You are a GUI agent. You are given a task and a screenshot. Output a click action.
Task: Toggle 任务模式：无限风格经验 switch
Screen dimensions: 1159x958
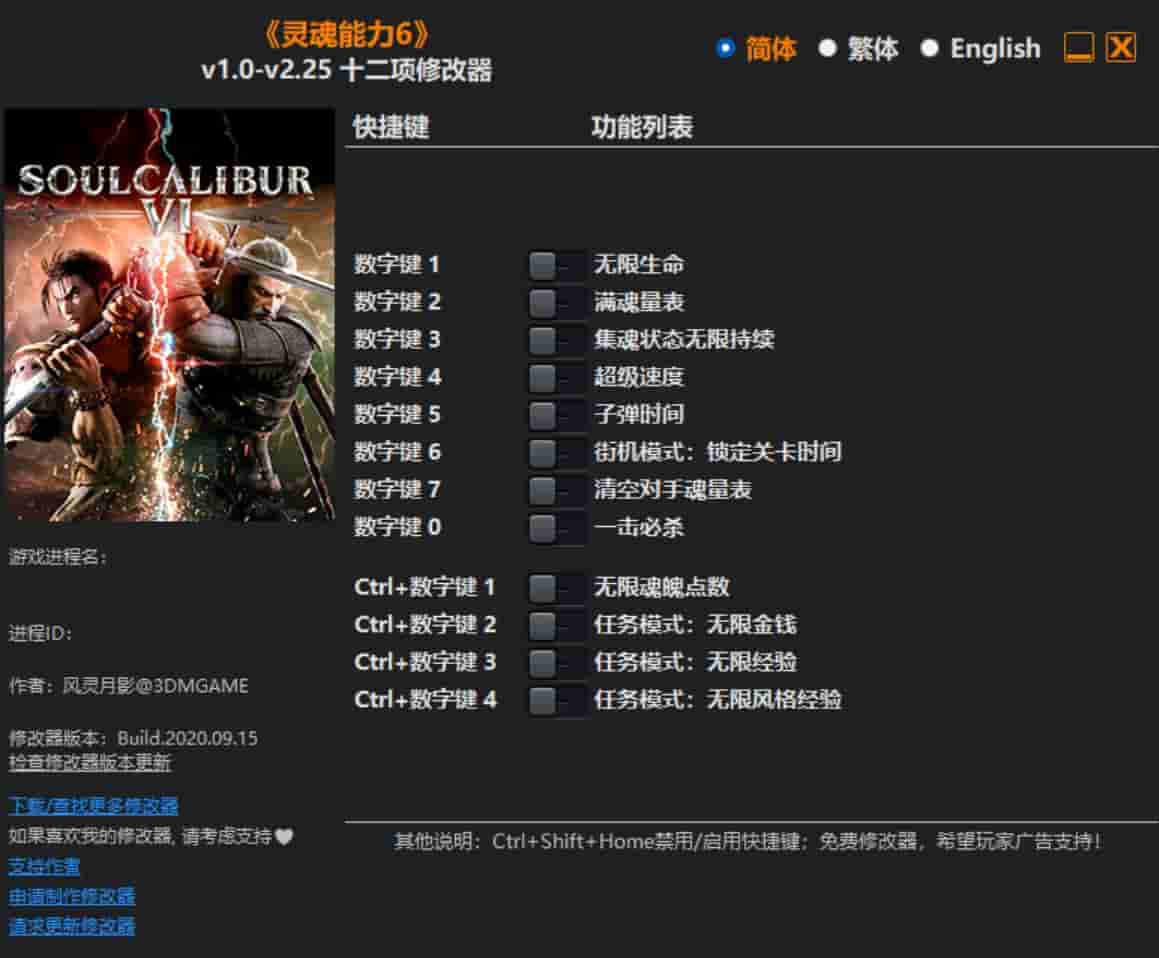coord(556,700)
